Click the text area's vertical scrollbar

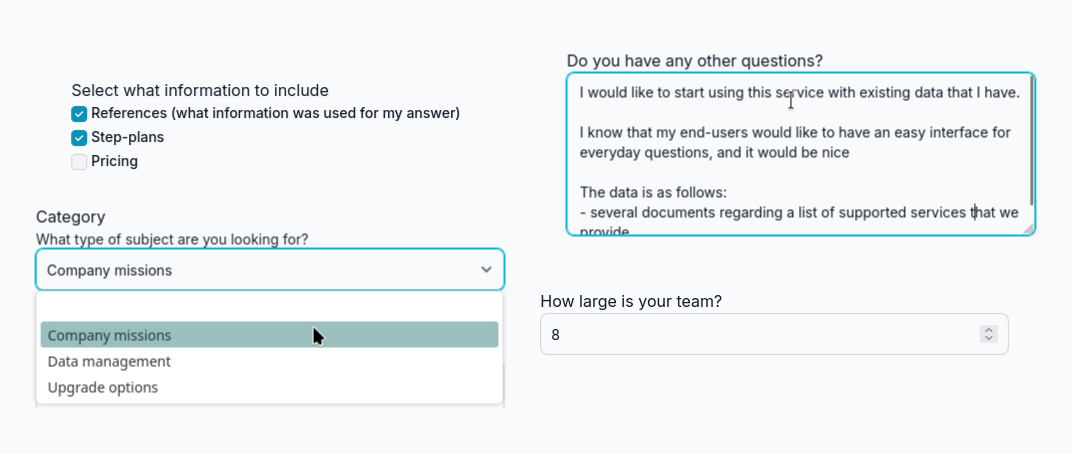pos(1030,140)
